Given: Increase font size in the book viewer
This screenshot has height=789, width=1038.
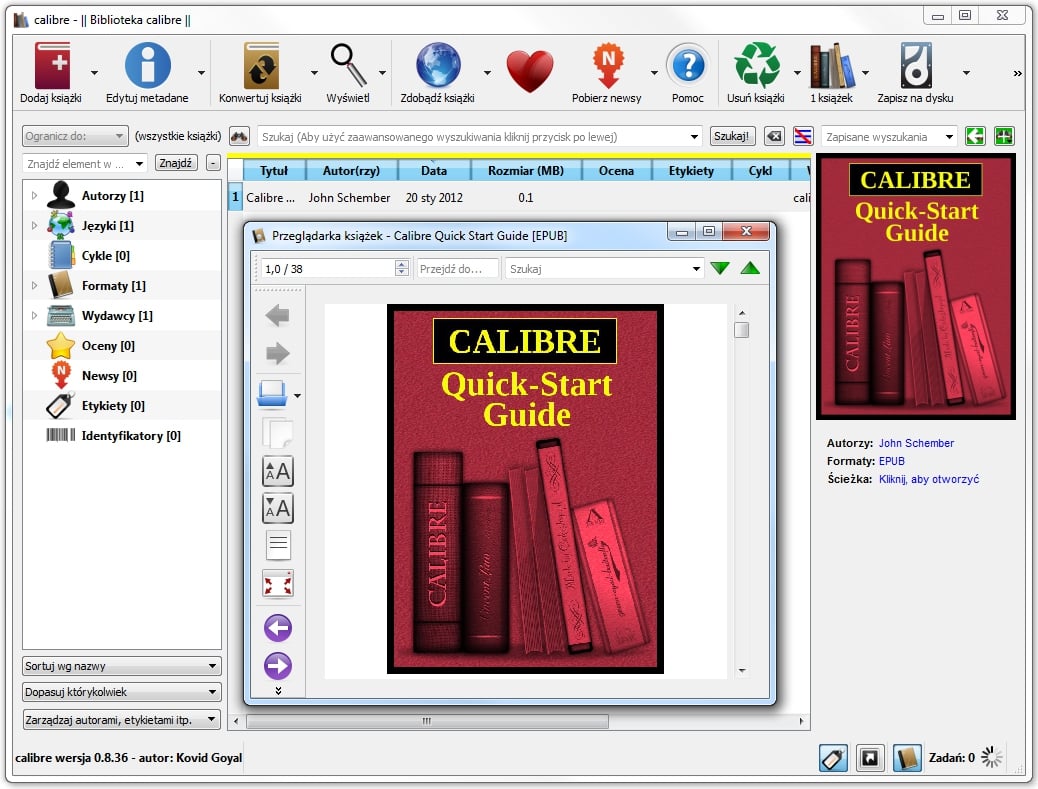Looking at the screenshot, I should (278, 471).
